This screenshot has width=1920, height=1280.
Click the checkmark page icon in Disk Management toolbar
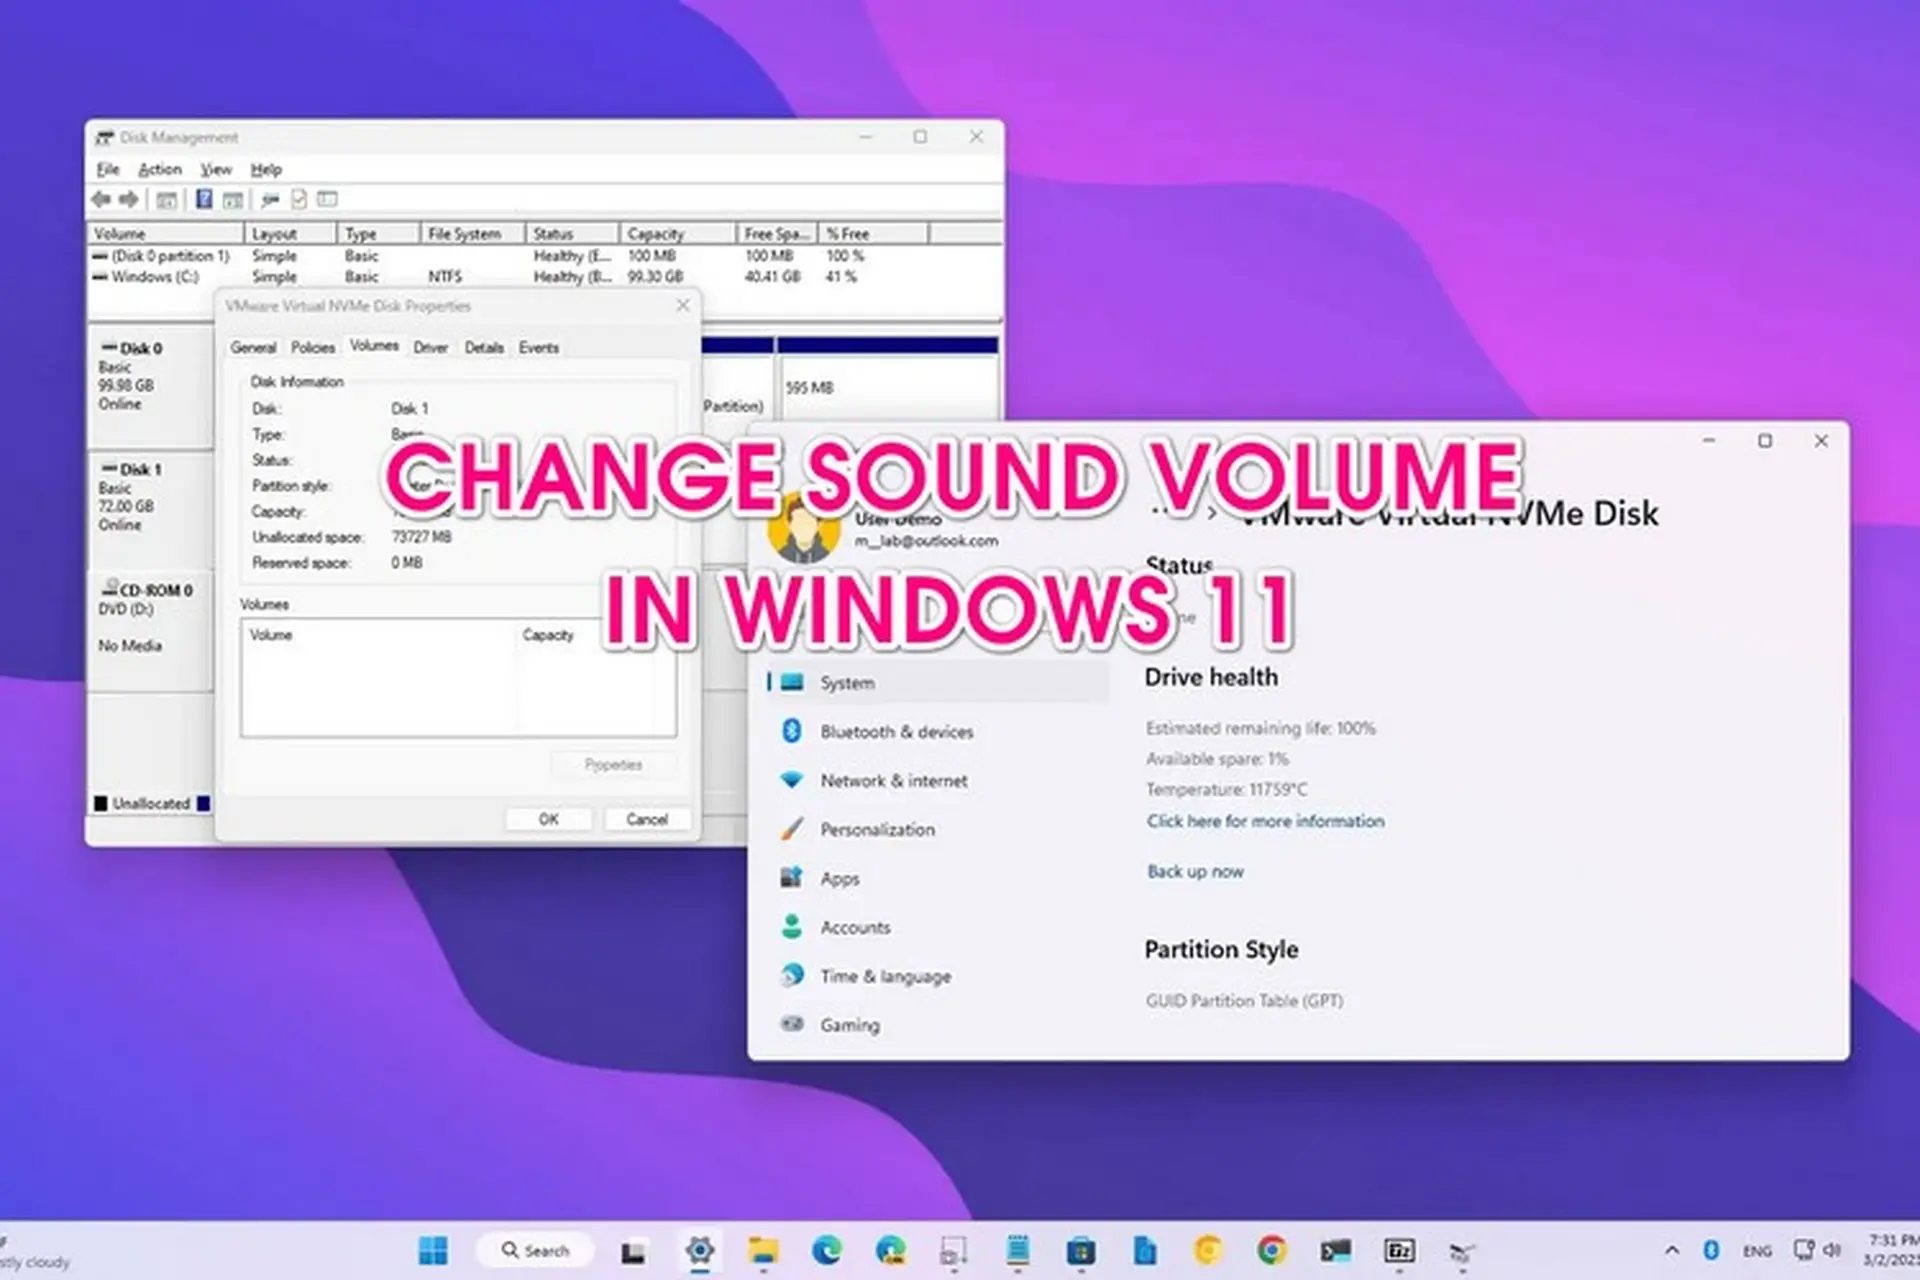click(x=298, y=199)
